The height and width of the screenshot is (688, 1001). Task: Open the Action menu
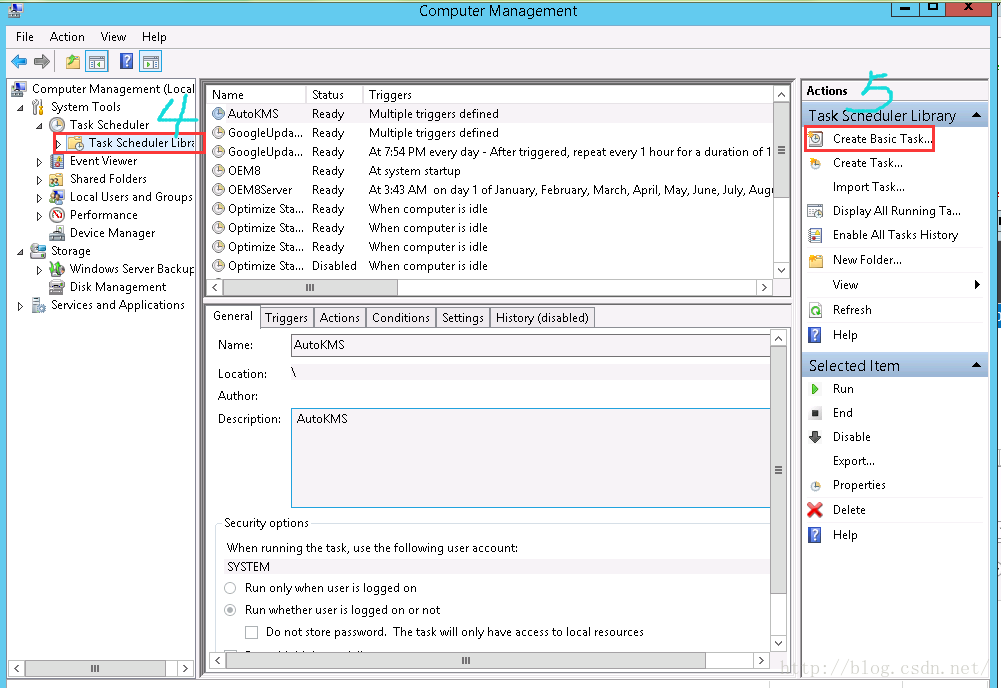67,37
